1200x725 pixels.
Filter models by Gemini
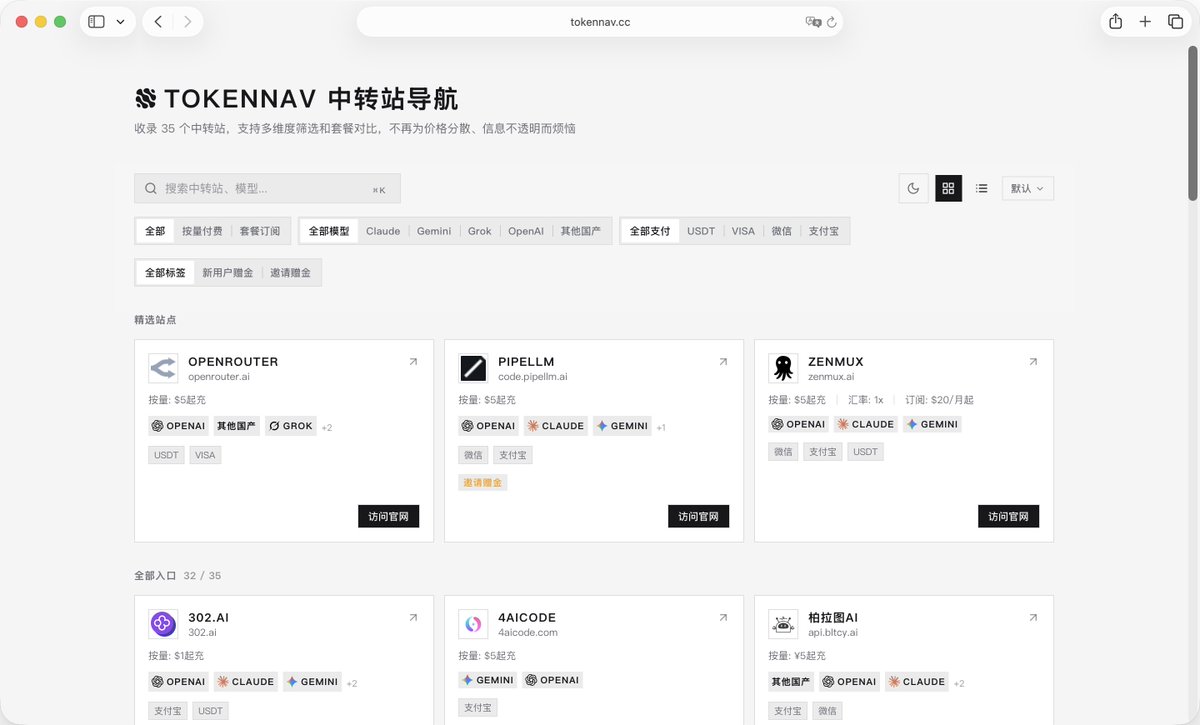pos(434,231)
